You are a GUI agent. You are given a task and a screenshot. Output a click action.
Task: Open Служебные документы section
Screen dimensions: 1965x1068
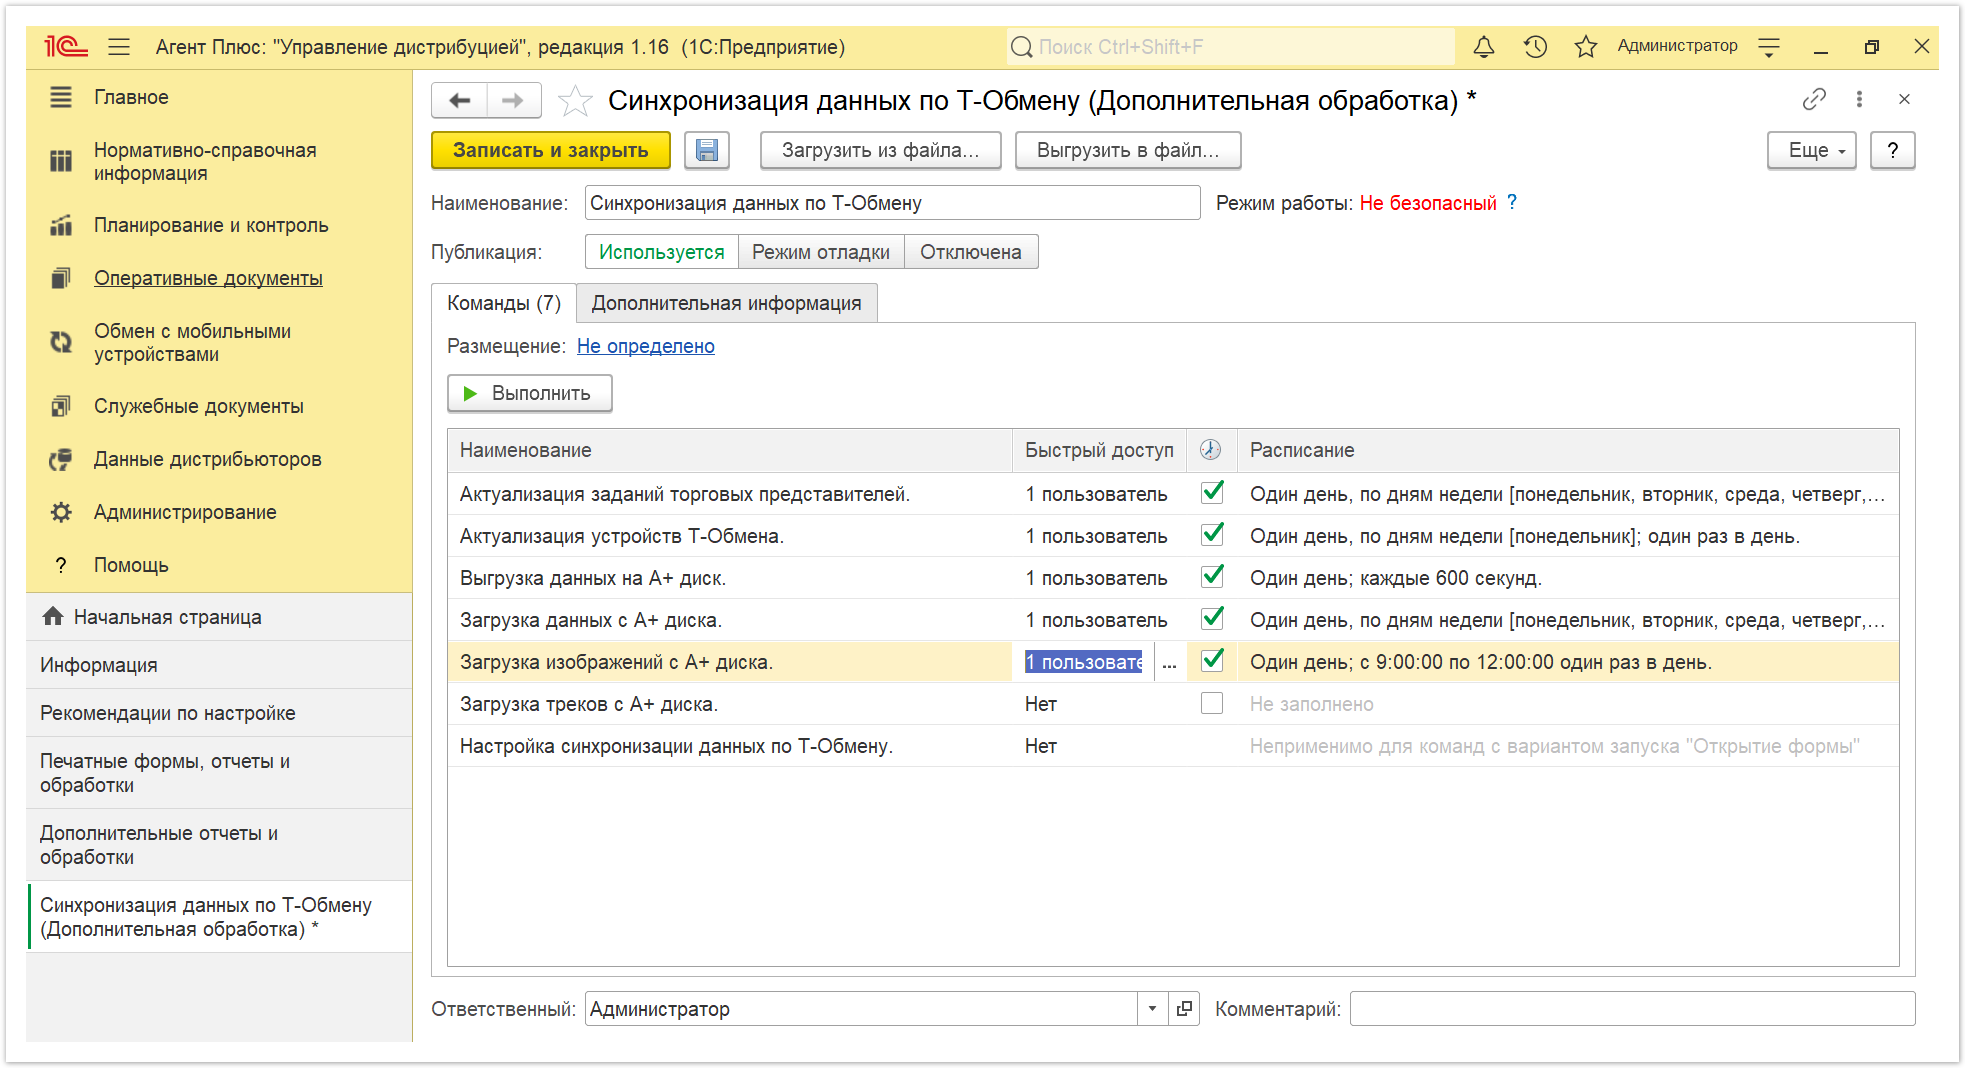point(199,406)
